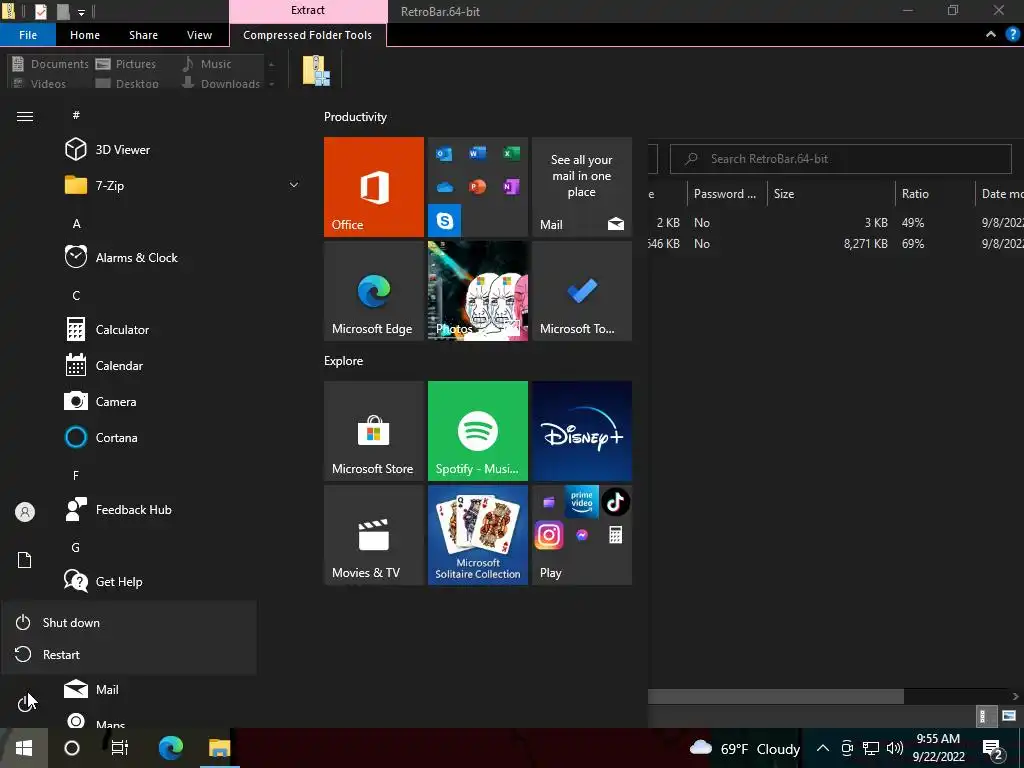Click Explorer horizontal scrollbar
Image resolution: width=1024 pixels, height=768 pixels.
click(776, 696)
